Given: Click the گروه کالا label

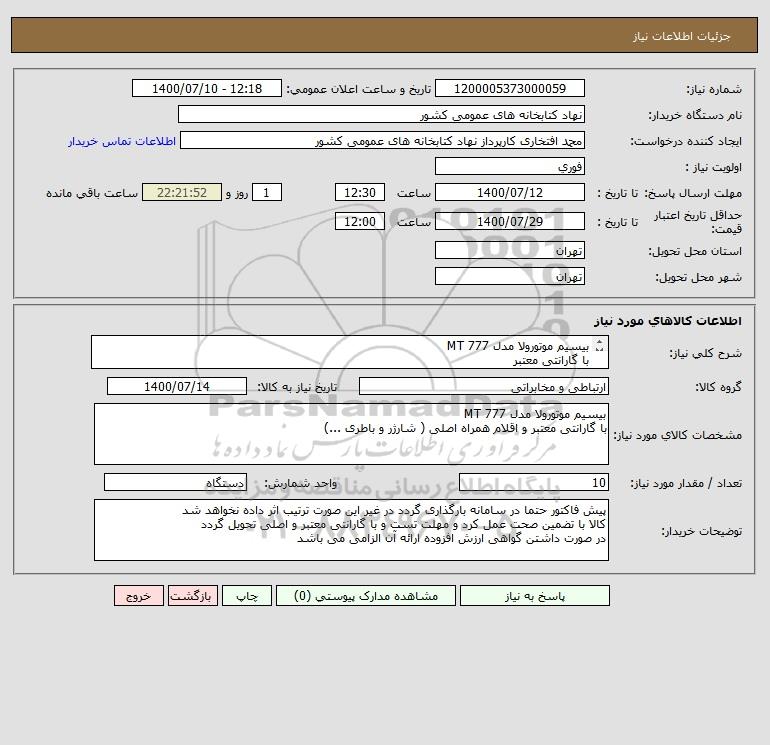Looking at the screenshot, I should click(x=718, y=387).
